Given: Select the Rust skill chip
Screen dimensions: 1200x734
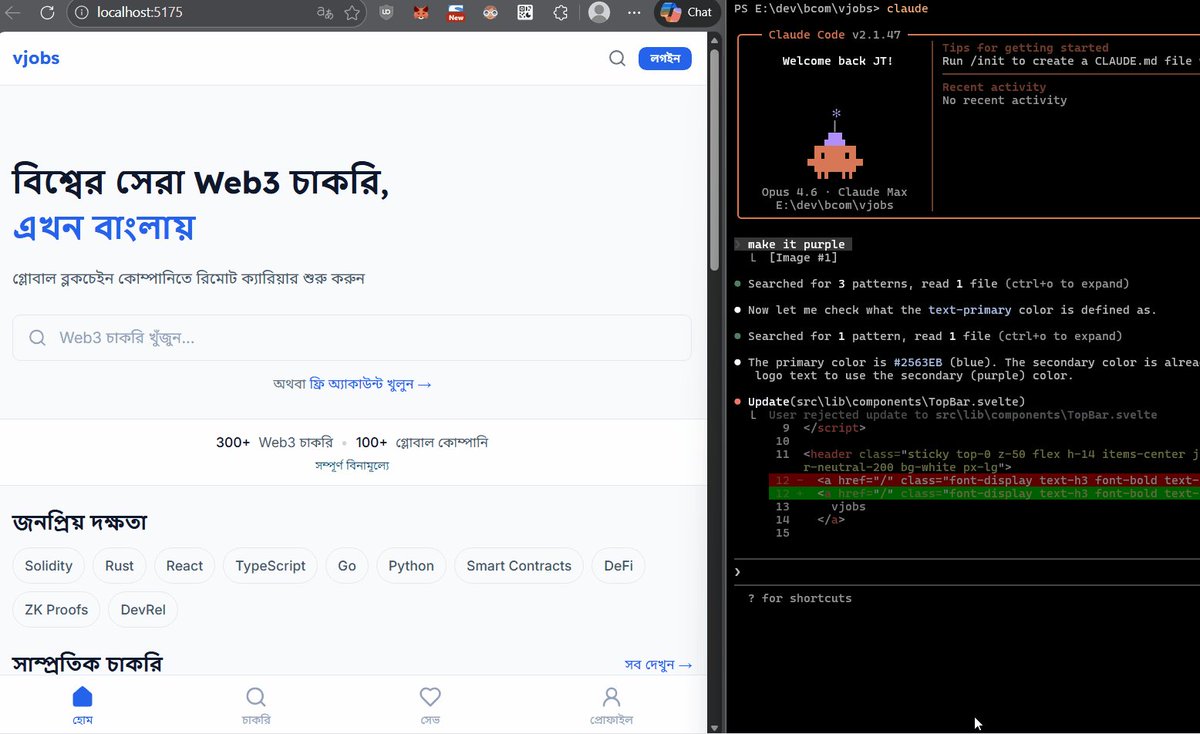Looking at the screenshot, I should [120, 566].
